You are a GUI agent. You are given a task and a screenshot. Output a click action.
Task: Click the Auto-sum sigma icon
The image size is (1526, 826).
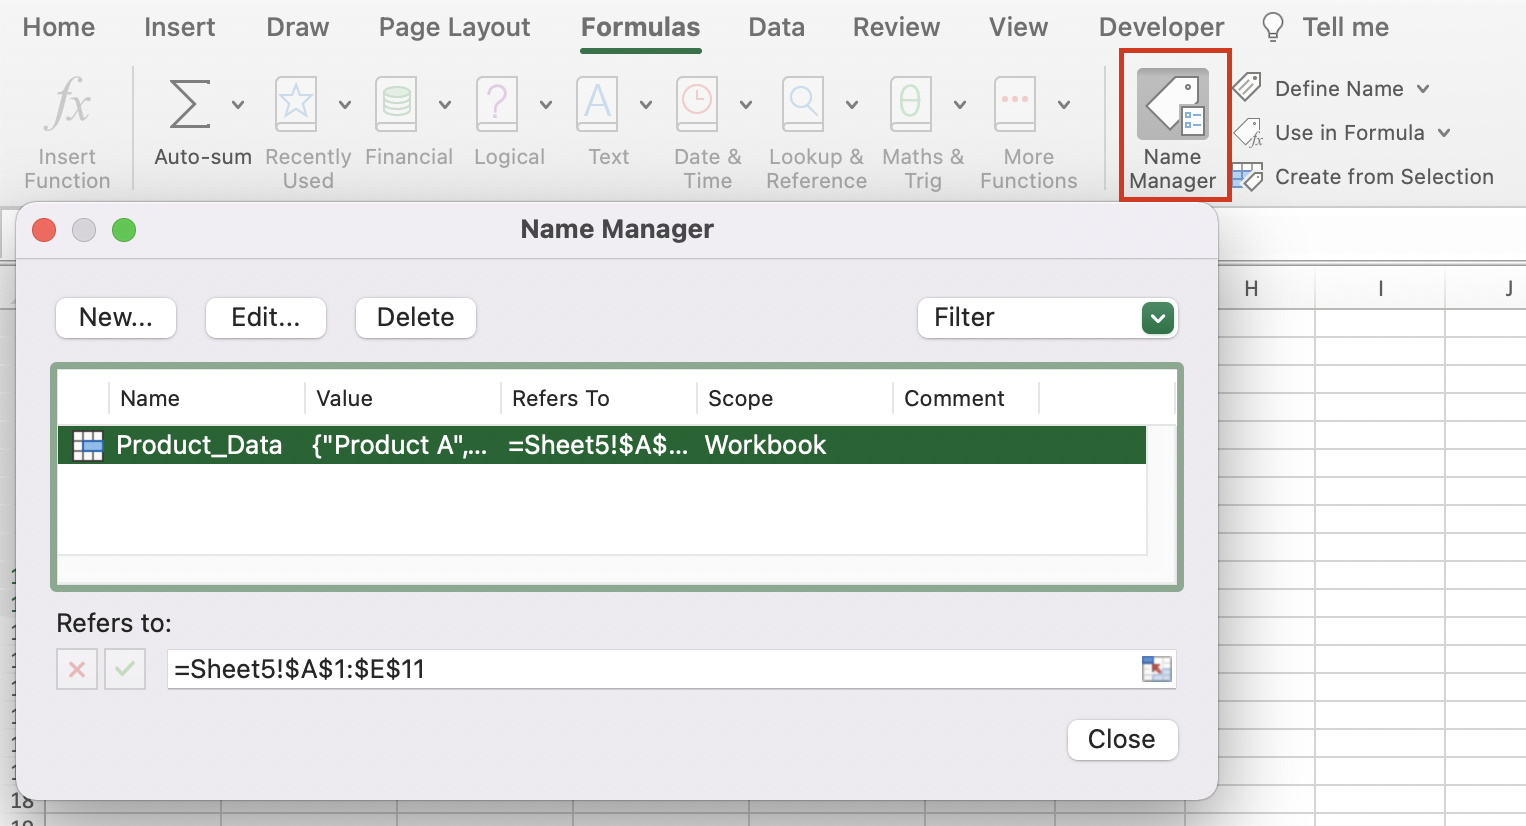pyautogui.click(x=190, y=104)
